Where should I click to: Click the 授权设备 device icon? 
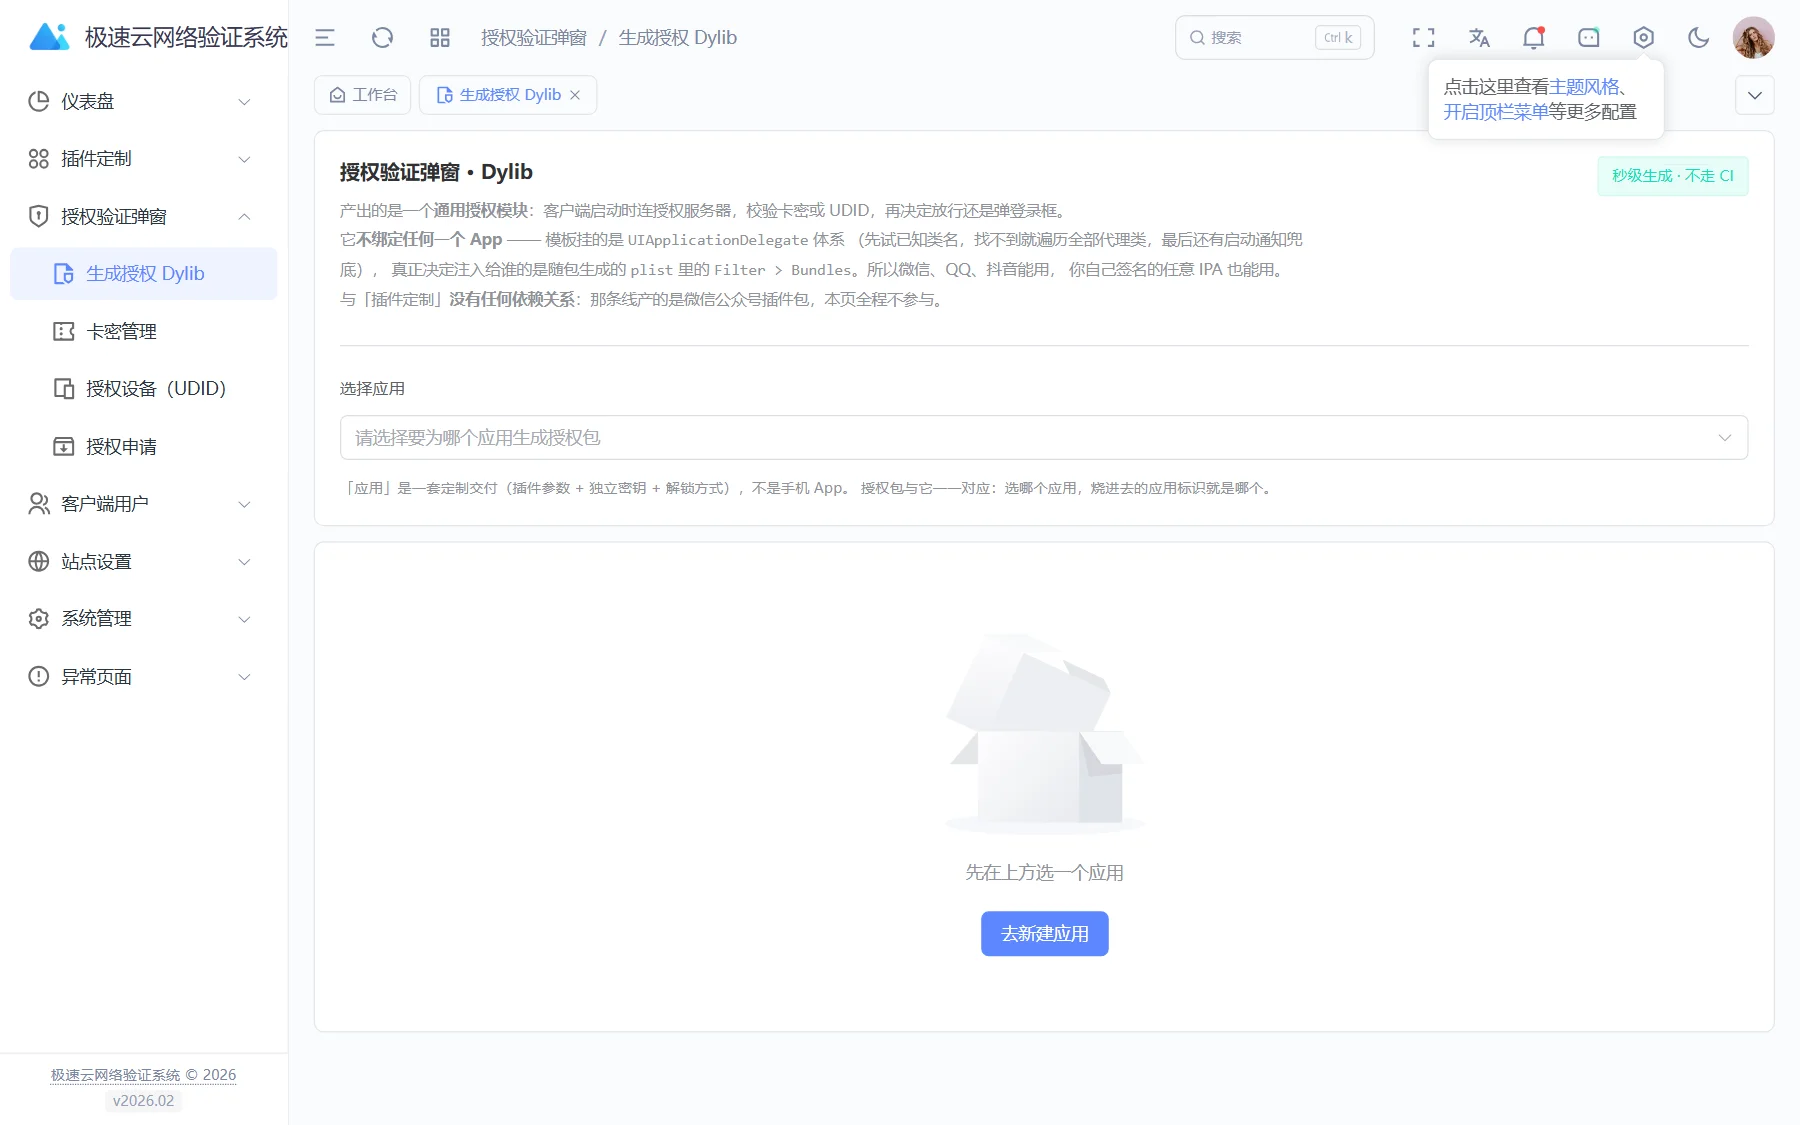click(64, 389)
